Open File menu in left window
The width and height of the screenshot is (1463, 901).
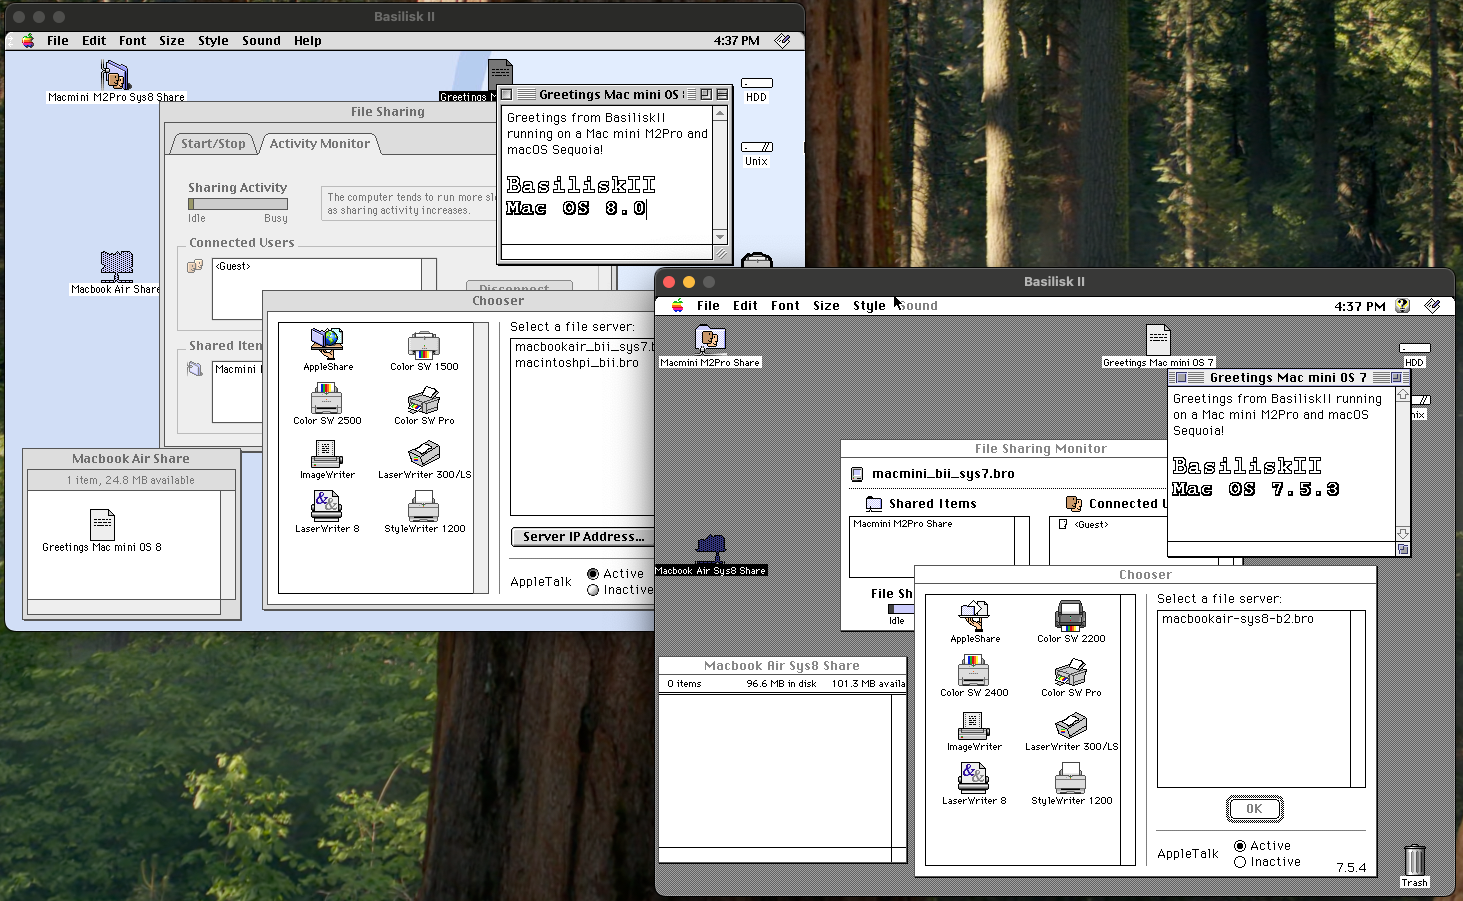click(58, 41)
